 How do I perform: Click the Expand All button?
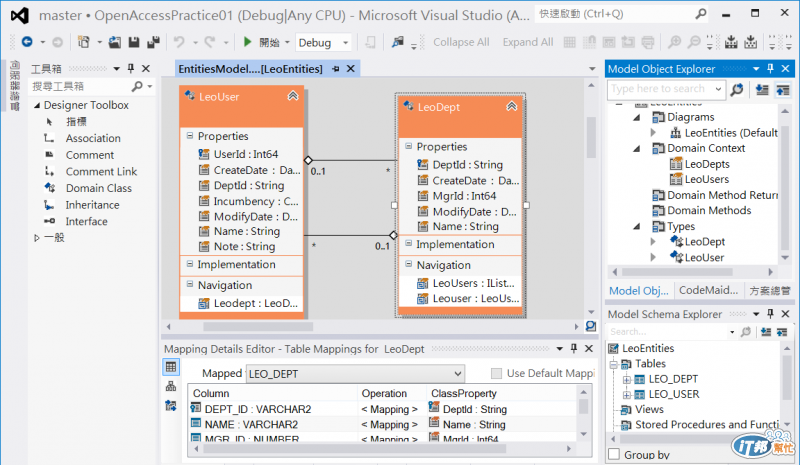[528, 42]
